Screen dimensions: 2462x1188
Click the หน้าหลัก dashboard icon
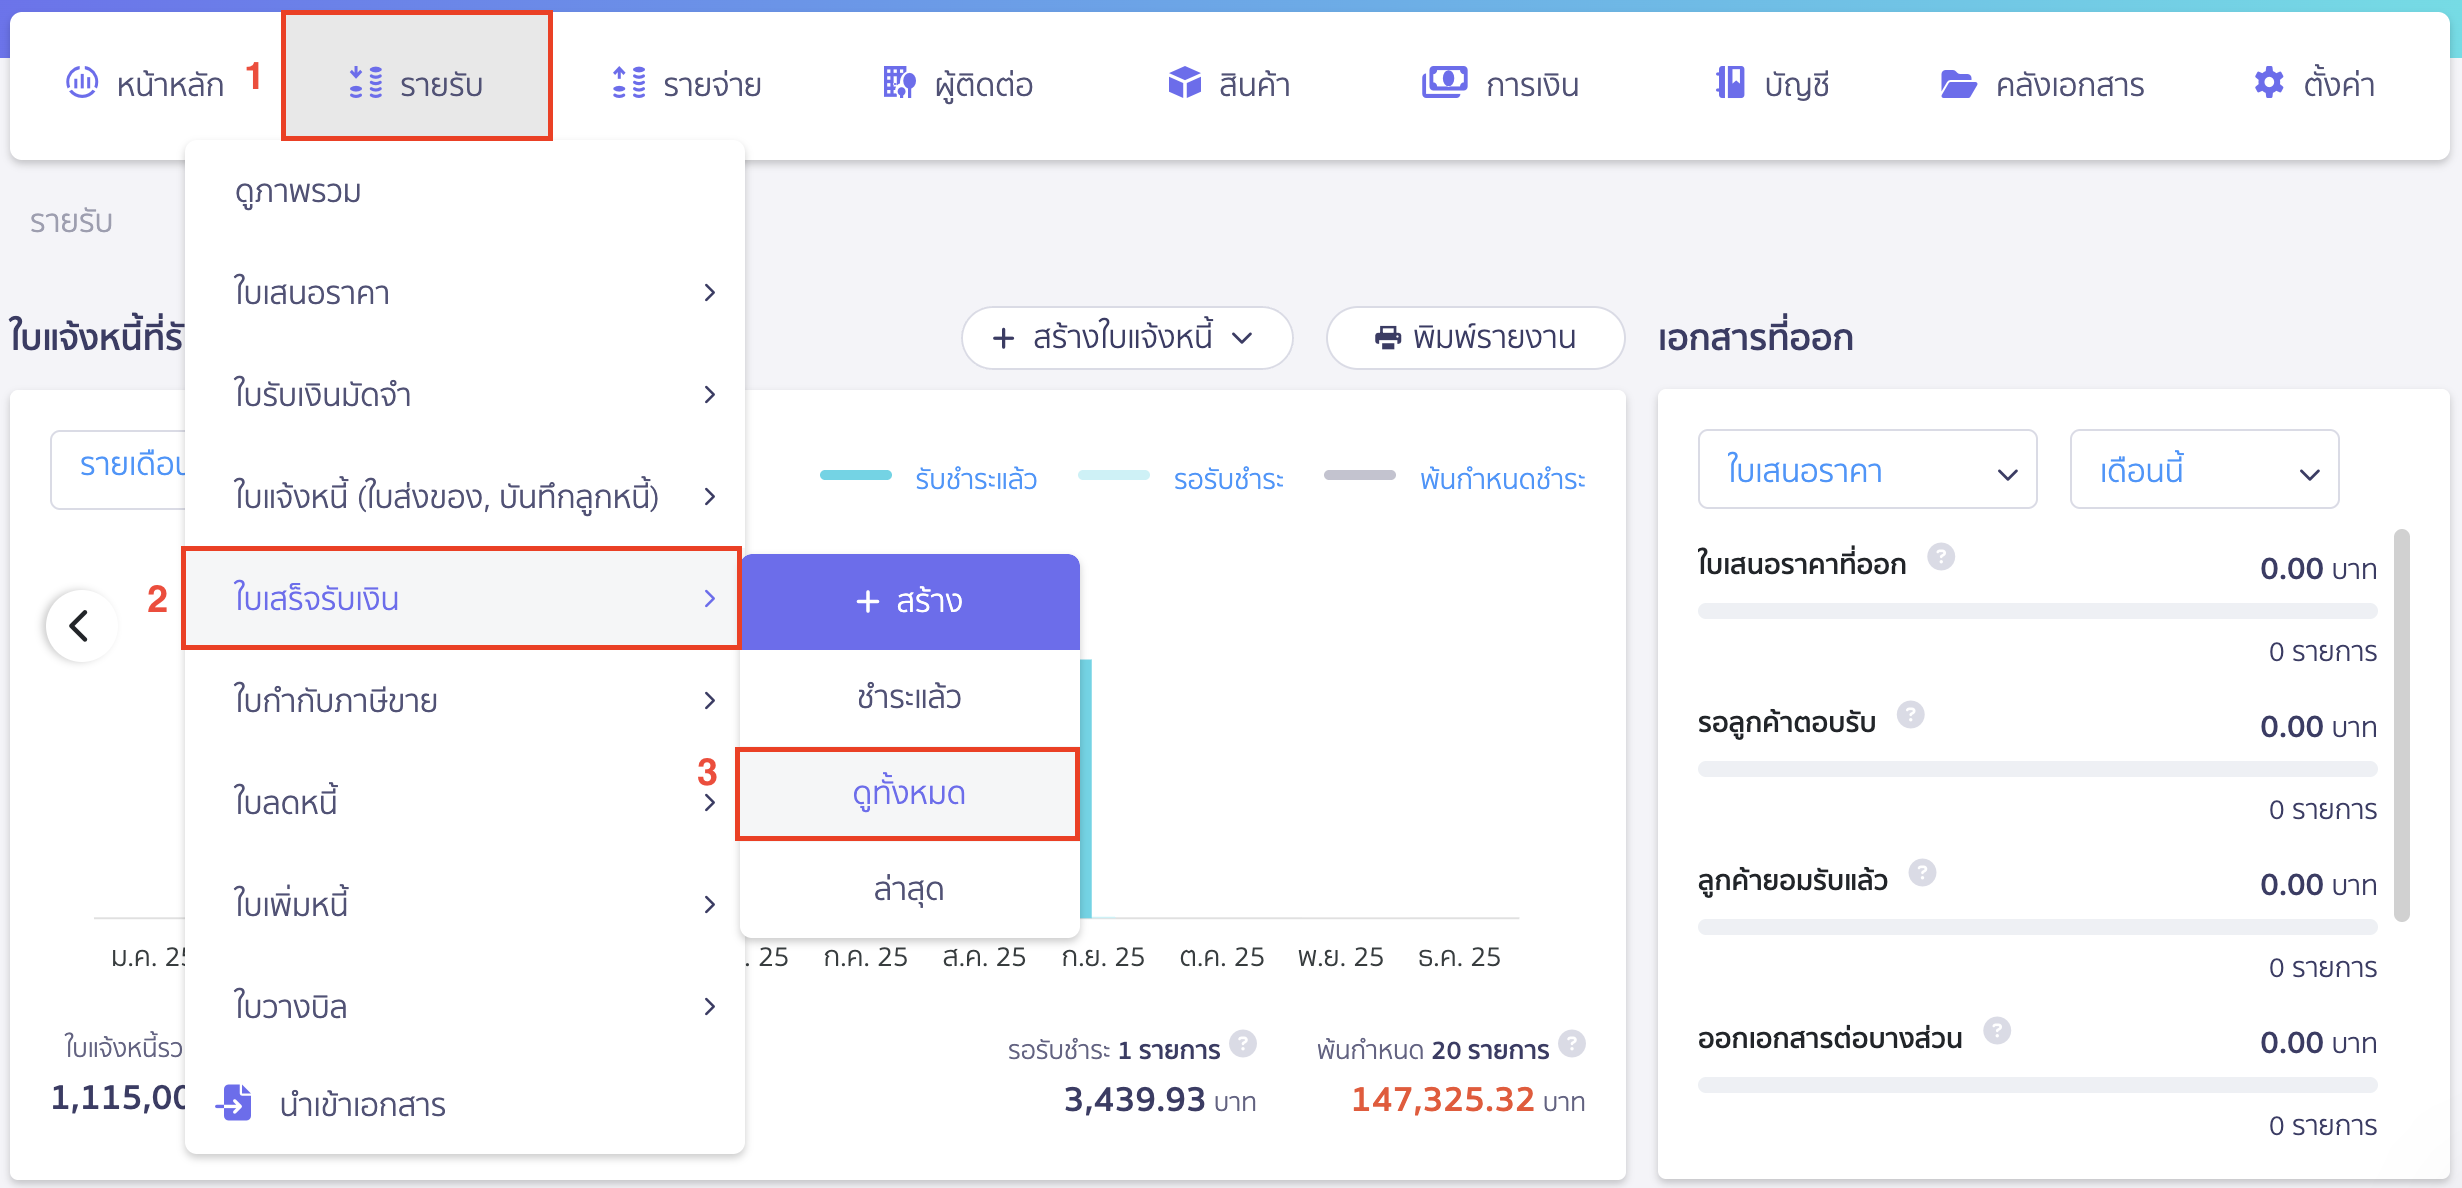click(x=82, y=82)
